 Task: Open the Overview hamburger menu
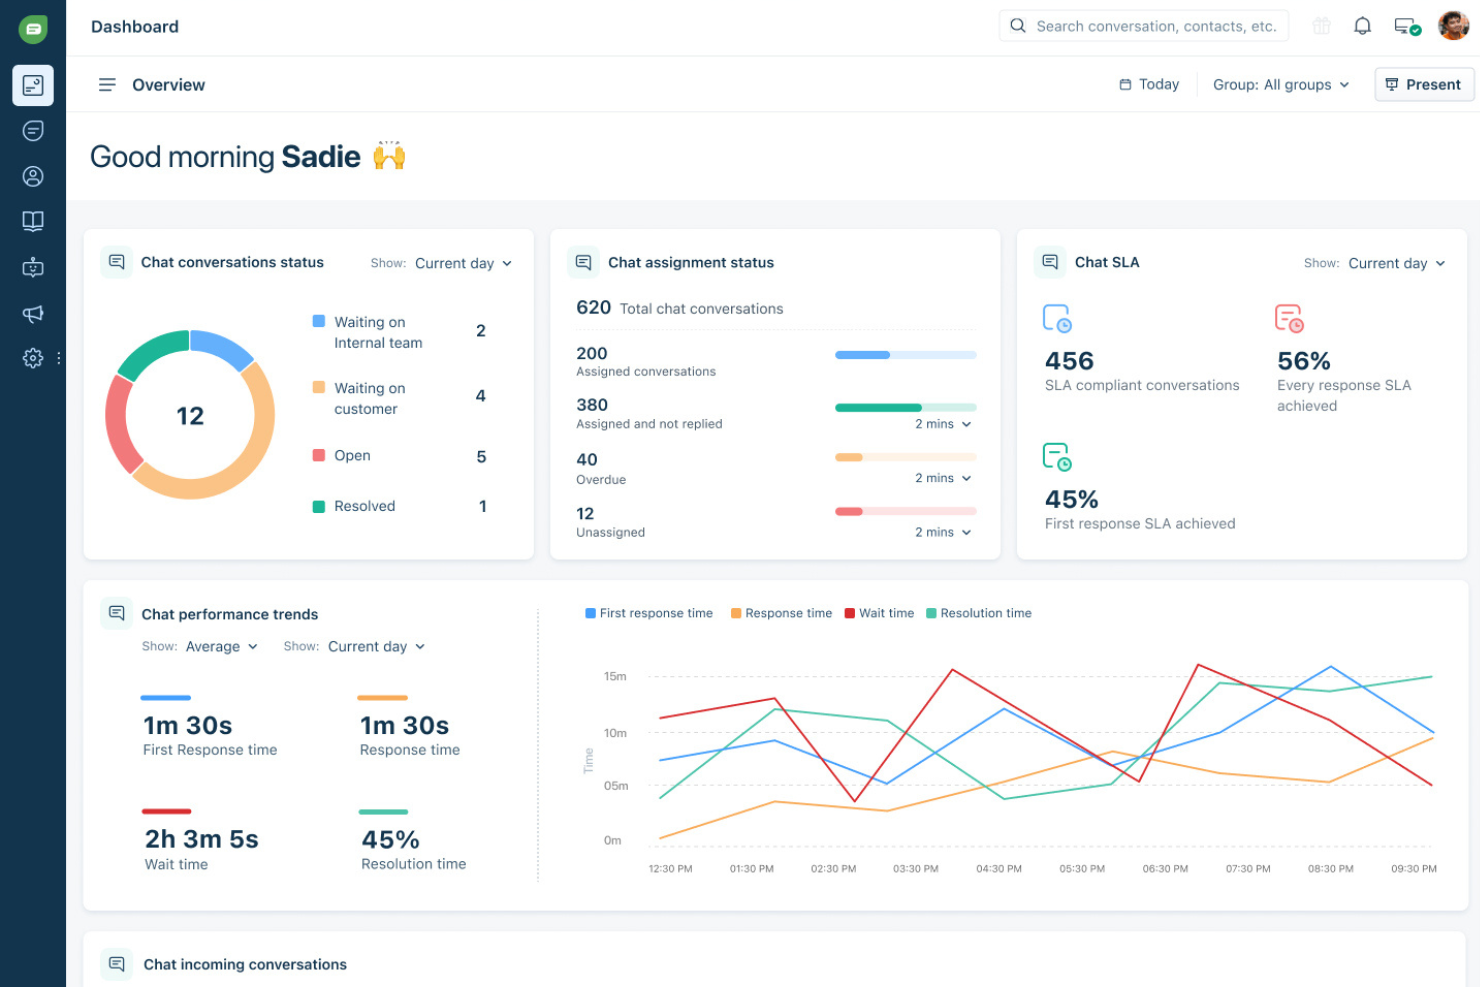[x=107, y=84]
